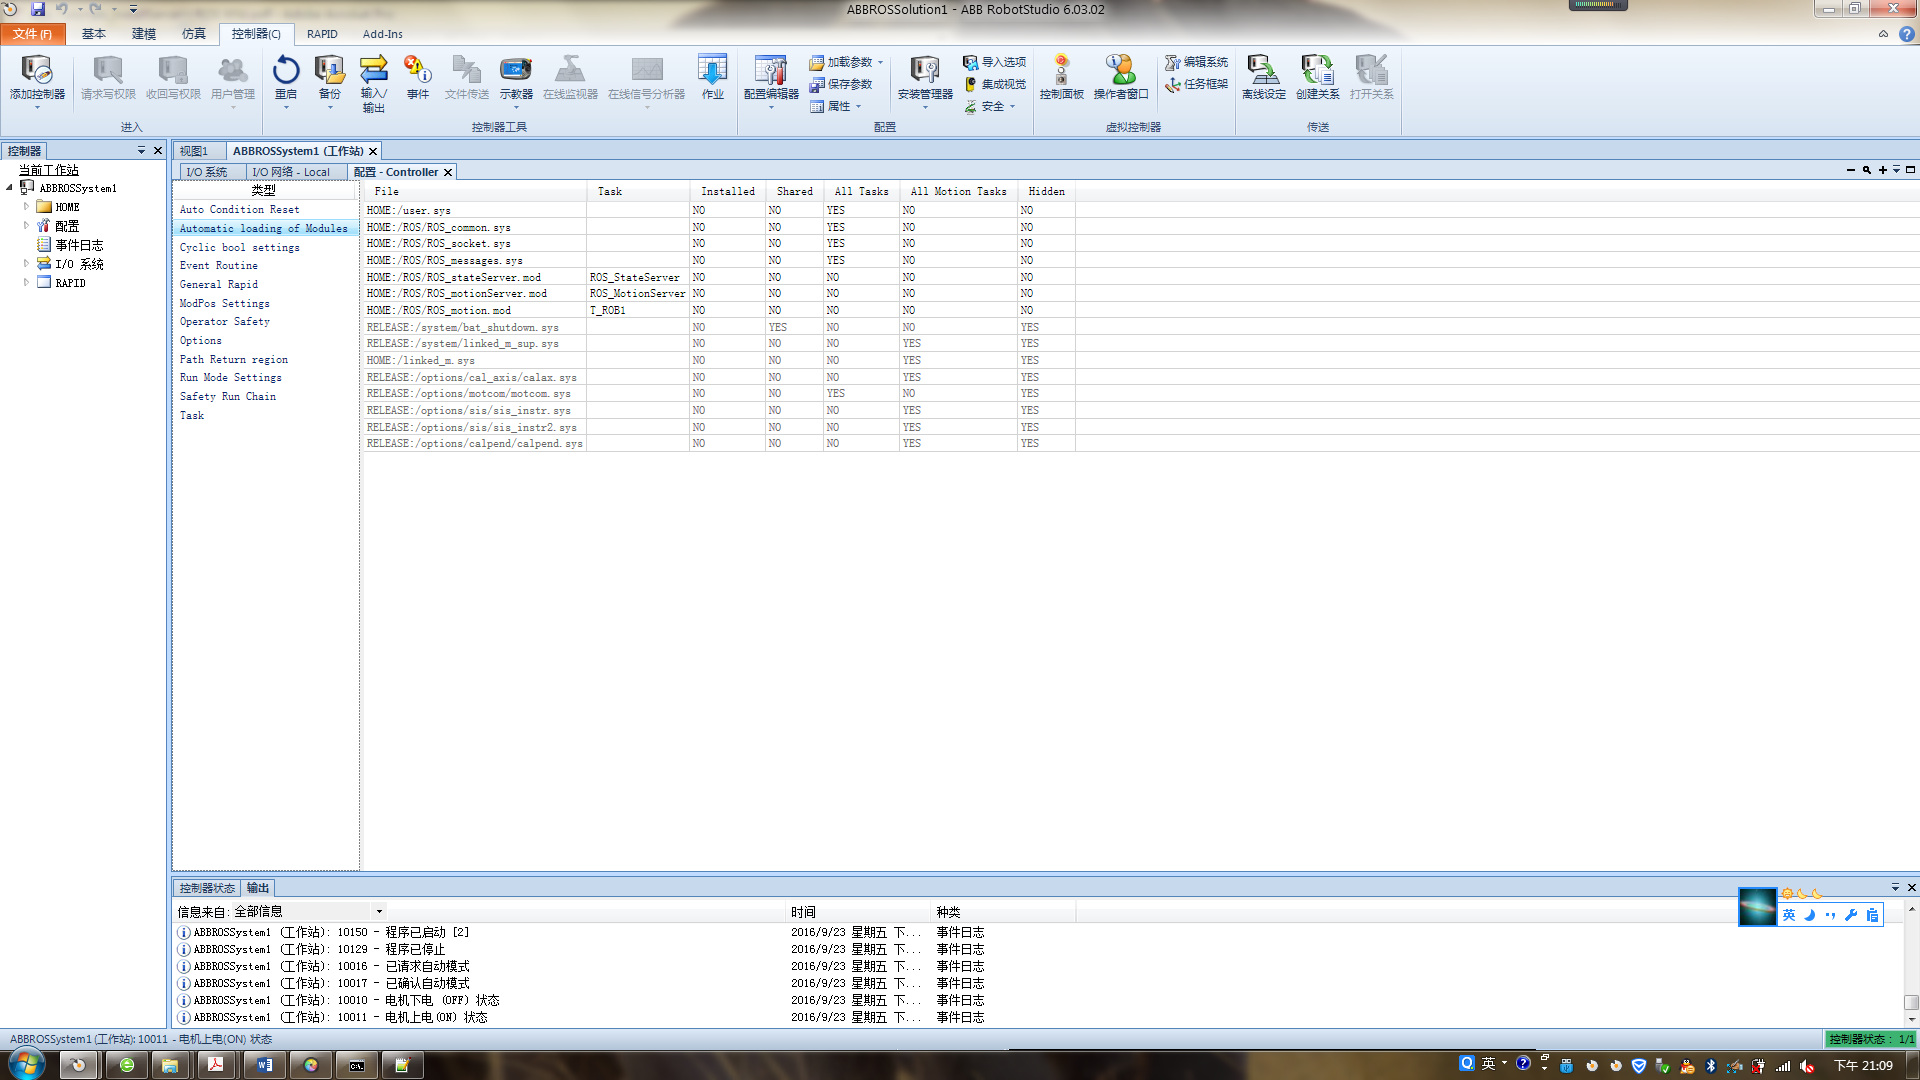Open the 示教器 (FlexPendant) tool

[516, 78]
